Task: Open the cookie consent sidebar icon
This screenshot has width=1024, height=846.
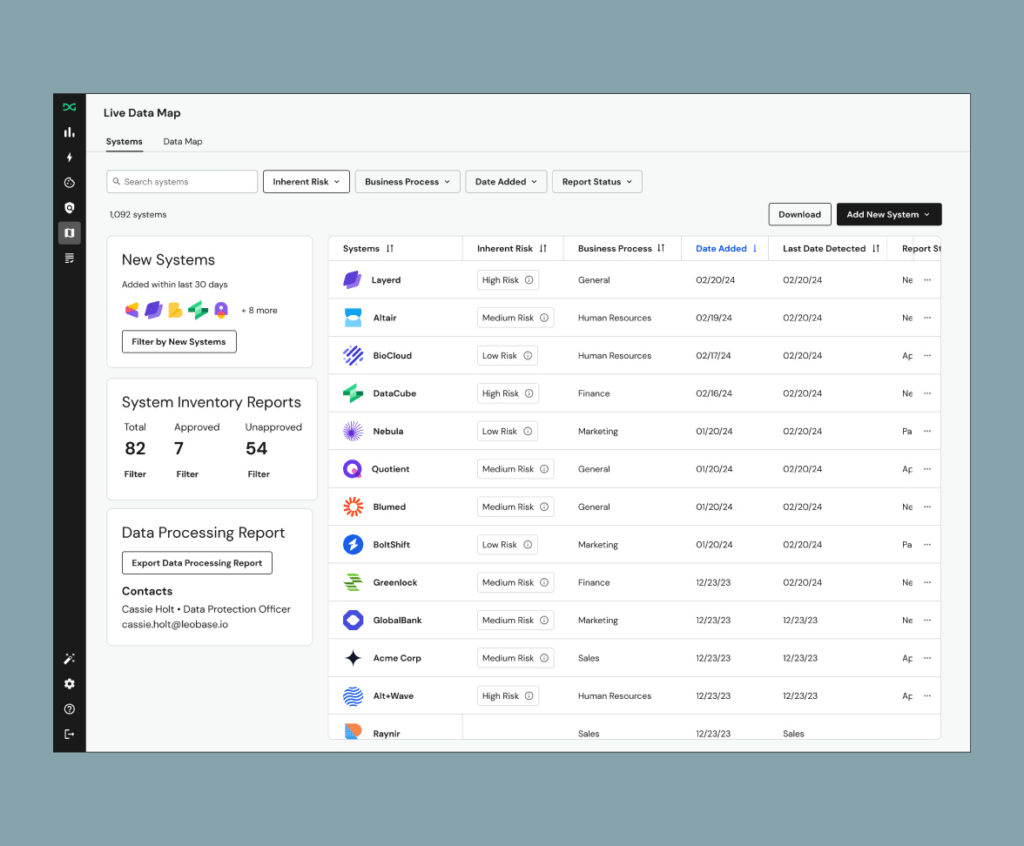Action: [69, 182]
